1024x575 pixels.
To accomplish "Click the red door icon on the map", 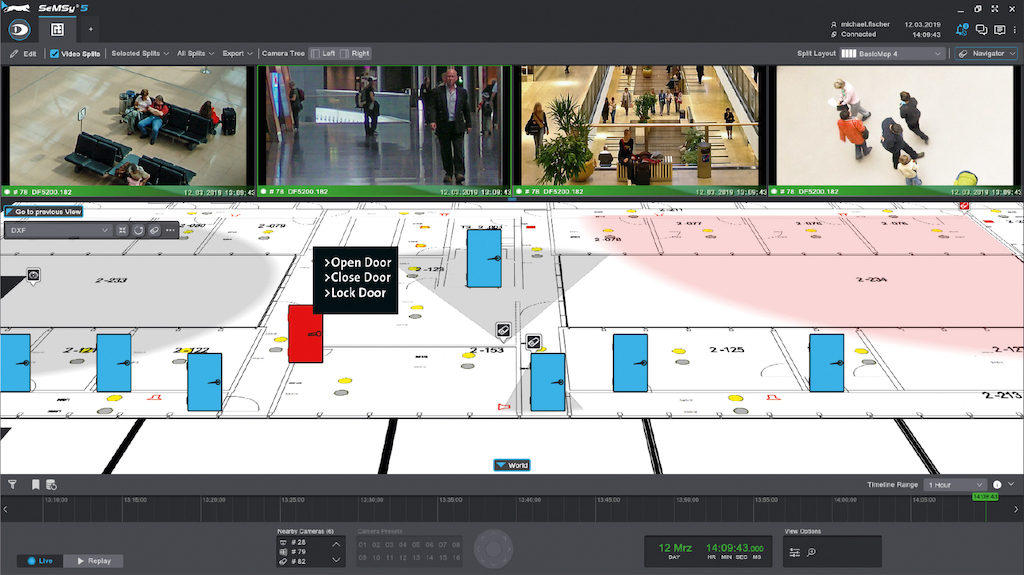I will pyautogui.click(x=305, y=334).
